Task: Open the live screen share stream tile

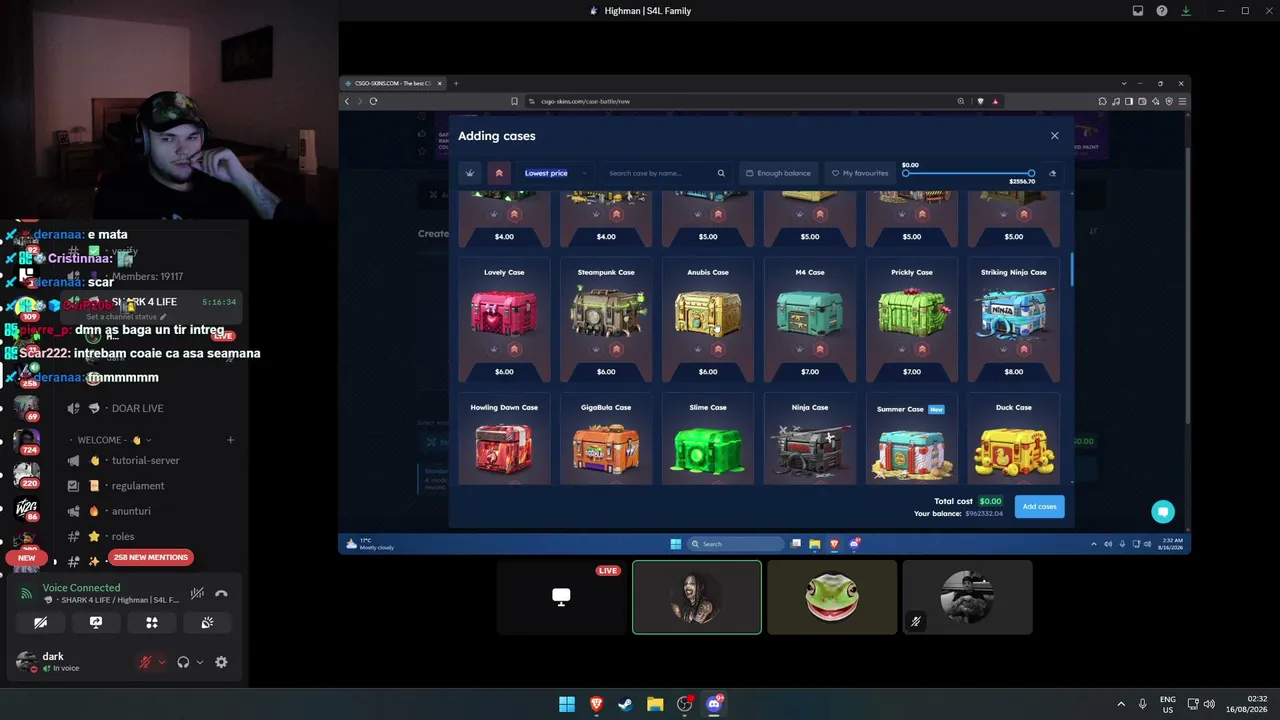Action: tap(561, 597)
